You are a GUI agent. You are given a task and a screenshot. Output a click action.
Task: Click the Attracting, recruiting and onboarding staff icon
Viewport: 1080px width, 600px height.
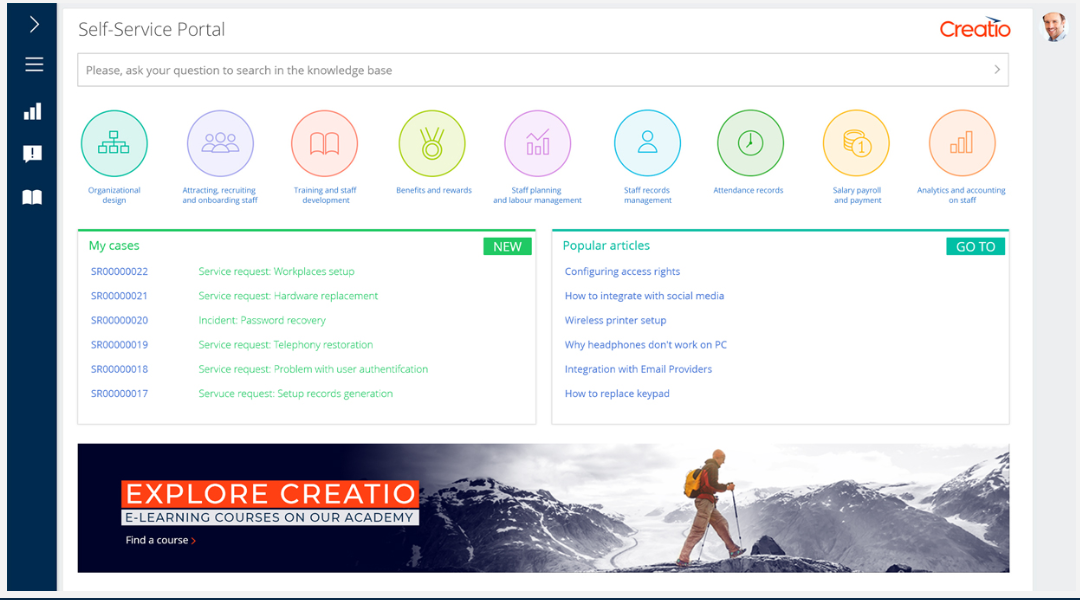point(220,144)
